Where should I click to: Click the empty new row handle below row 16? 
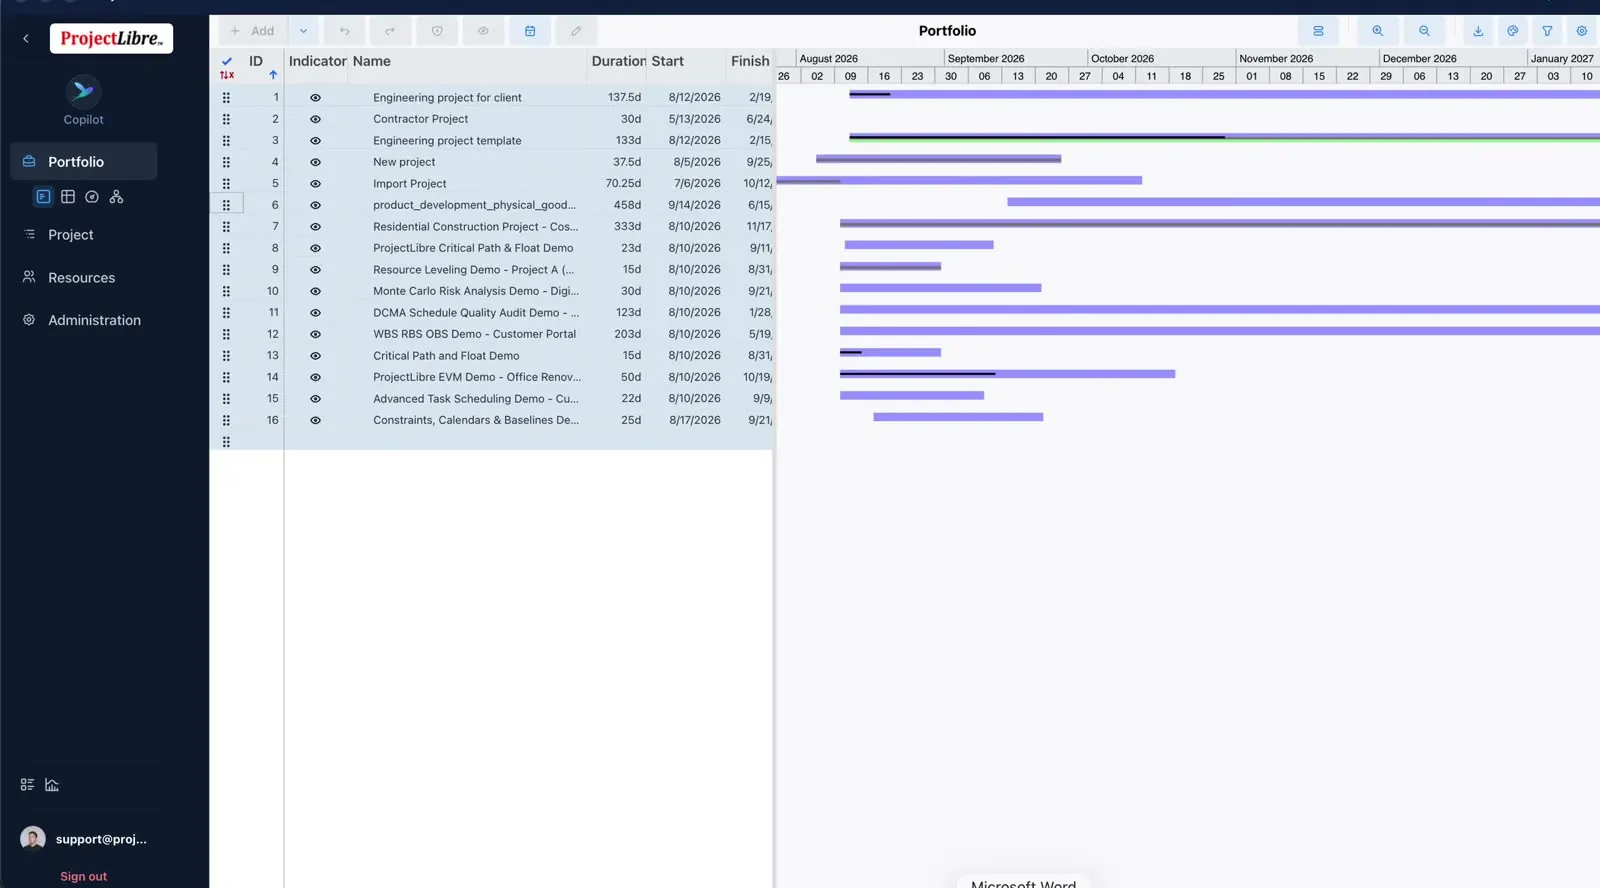click(226, 442)
